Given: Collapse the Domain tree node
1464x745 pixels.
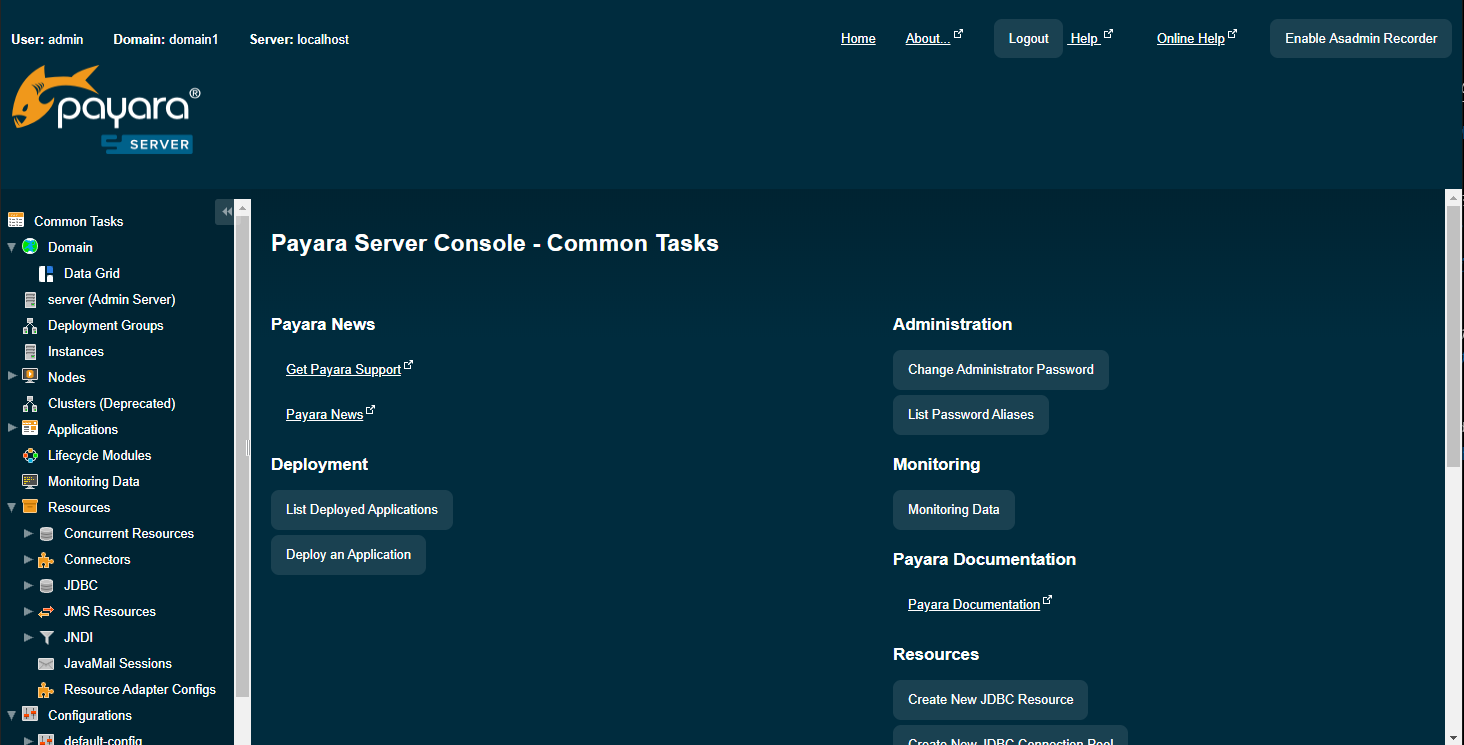Looking at the screenshot, I should (x=12, y=247).
